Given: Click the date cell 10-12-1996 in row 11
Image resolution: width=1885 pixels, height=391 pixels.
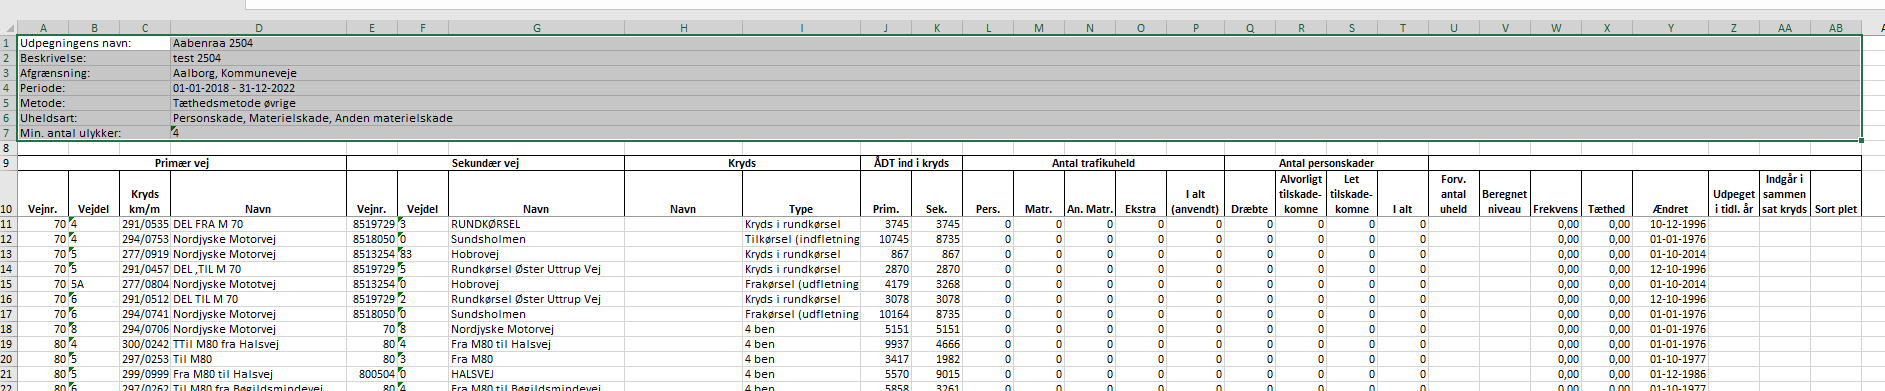Looking at the screenshot, I should pos(1670,224).
